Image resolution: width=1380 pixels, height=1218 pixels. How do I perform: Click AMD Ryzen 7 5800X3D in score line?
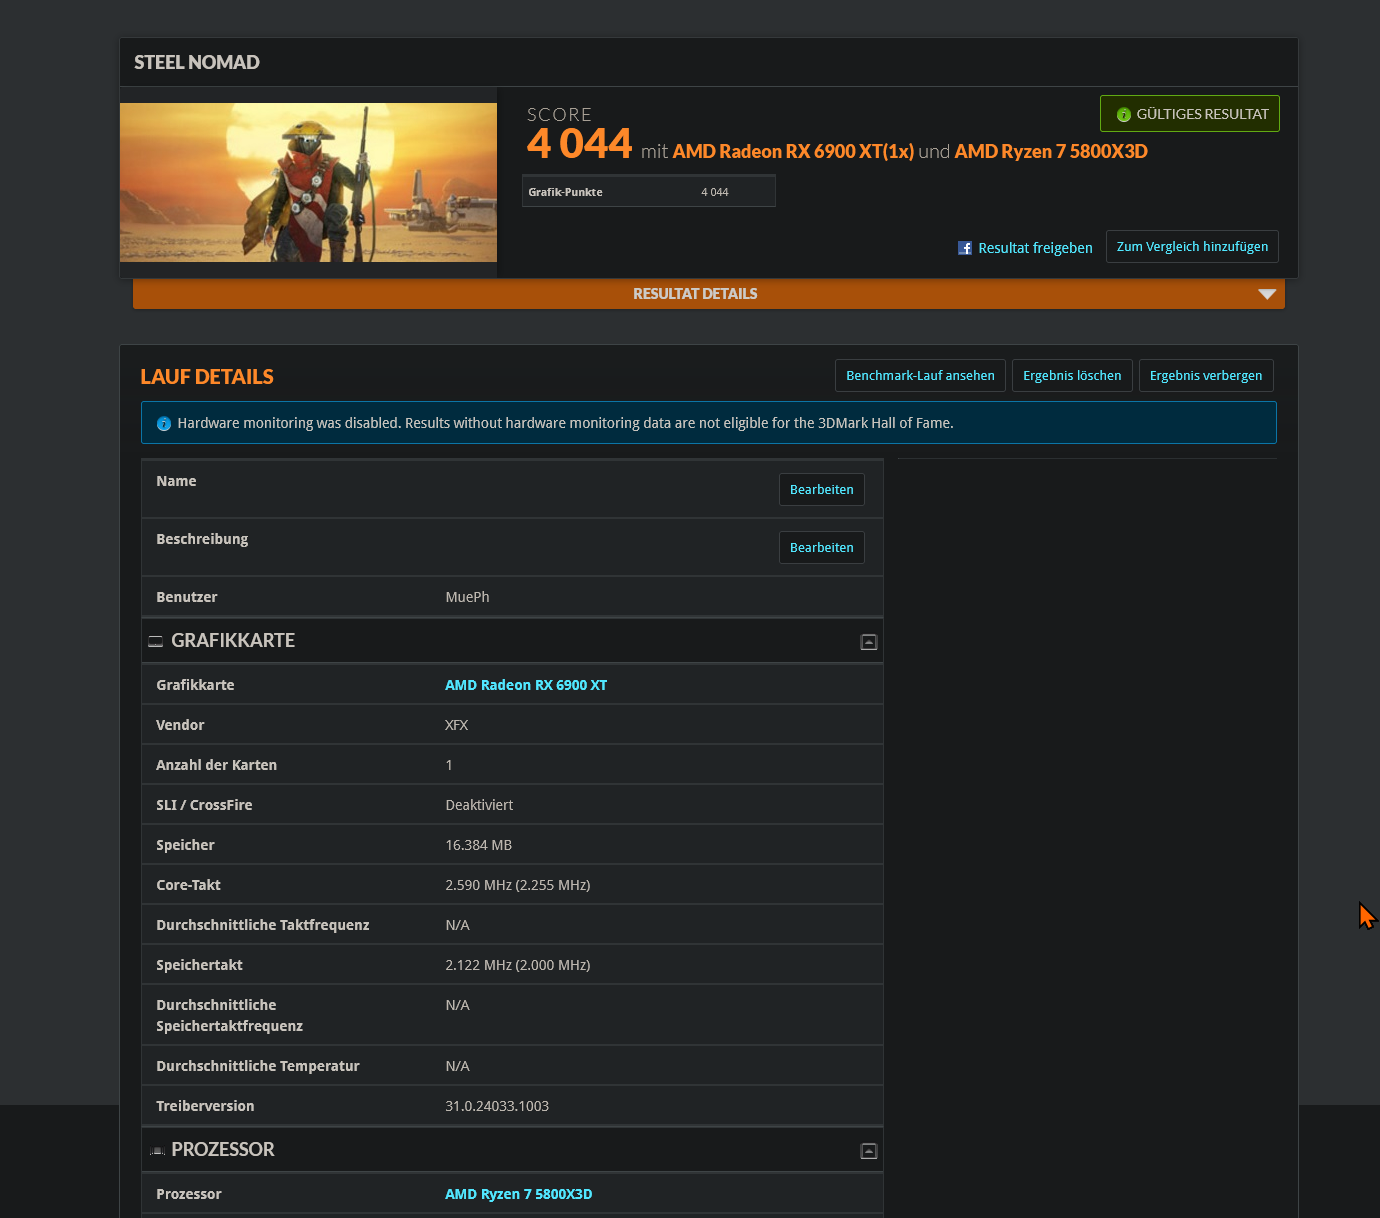[1051, 151]
